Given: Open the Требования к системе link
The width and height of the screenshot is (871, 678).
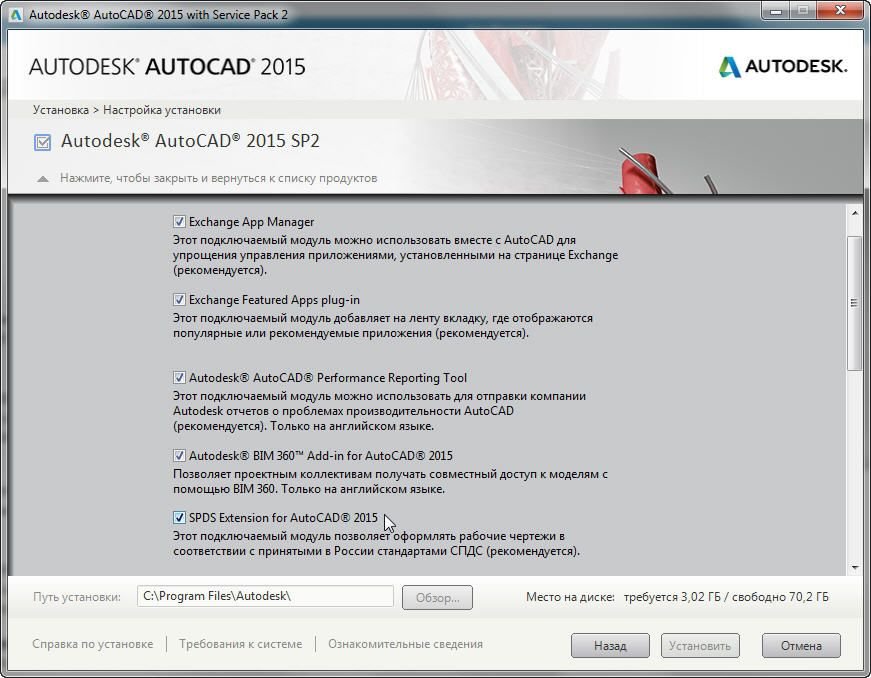Looking at the screenshot, I should pos(240,644).
